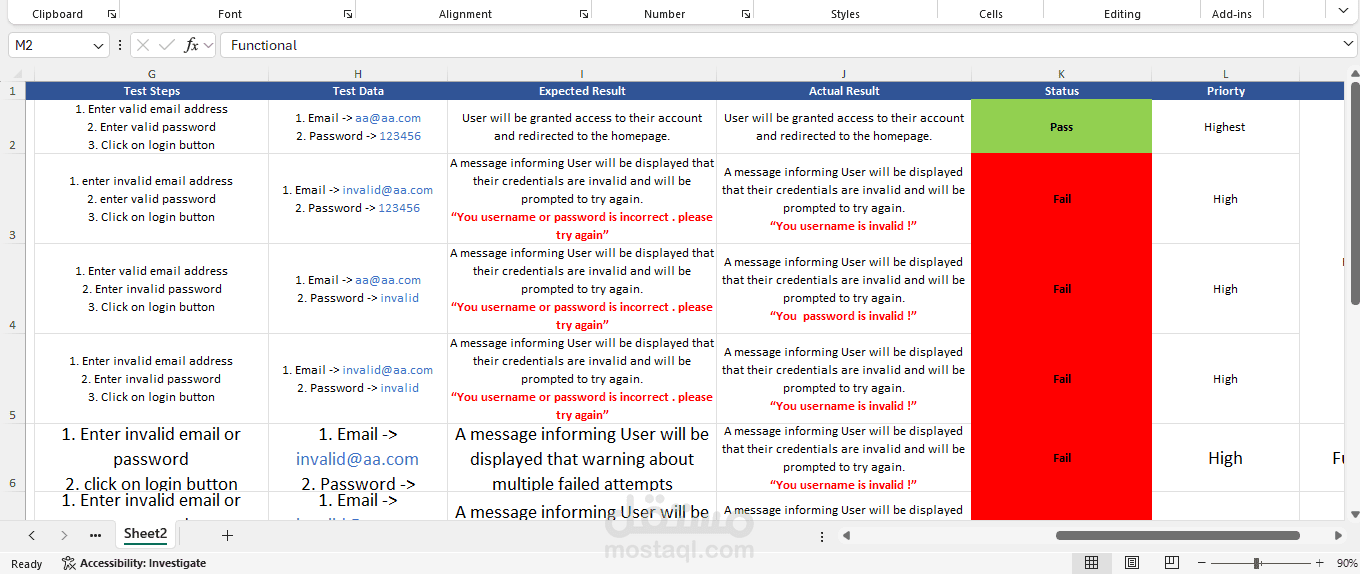Select row 3 header
Viewport: 1360px width, 574px height.
pos(12,198)
